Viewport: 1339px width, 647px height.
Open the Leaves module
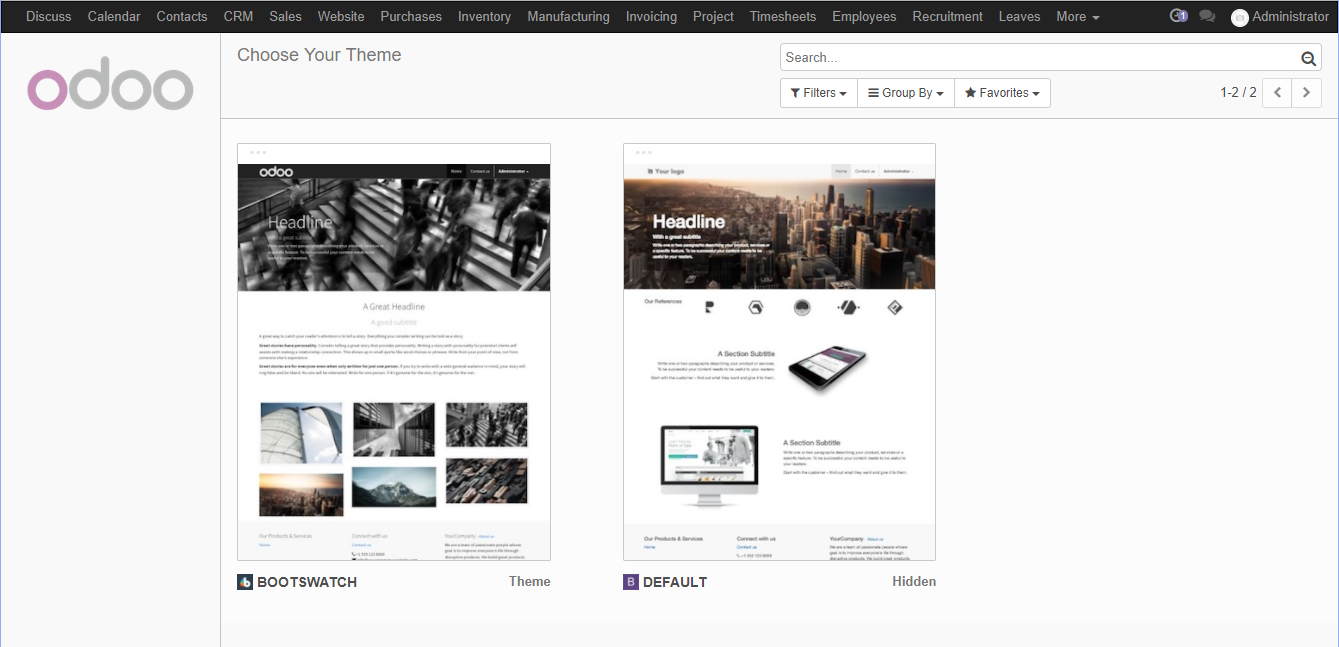click(1019, 16)
